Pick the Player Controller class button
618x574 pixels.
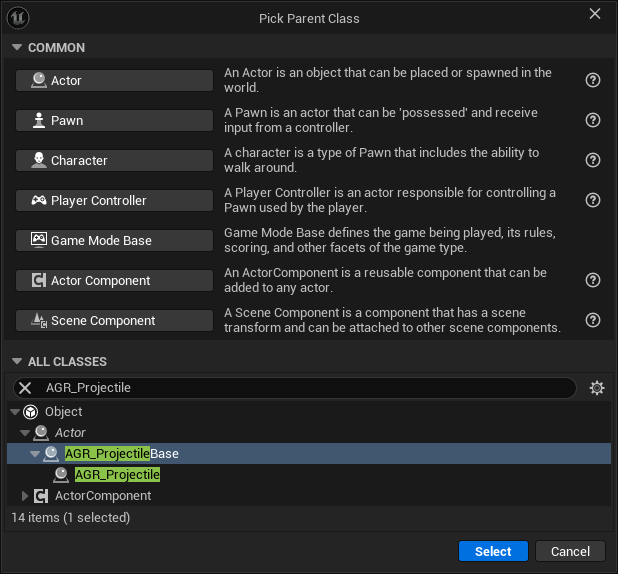[114, 200]
